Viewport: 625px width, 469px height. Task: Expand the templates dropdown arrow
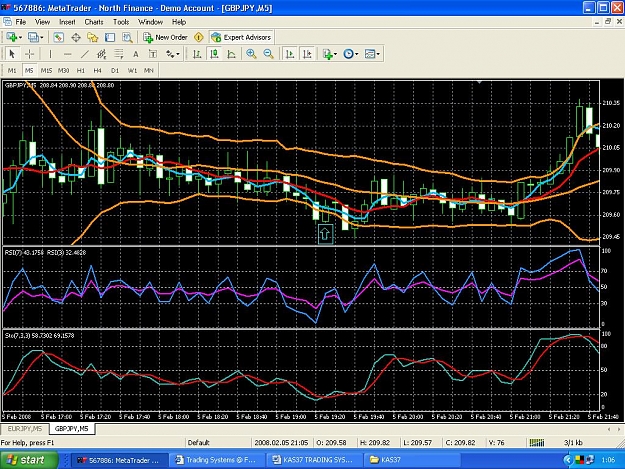(x=378, y=54)
